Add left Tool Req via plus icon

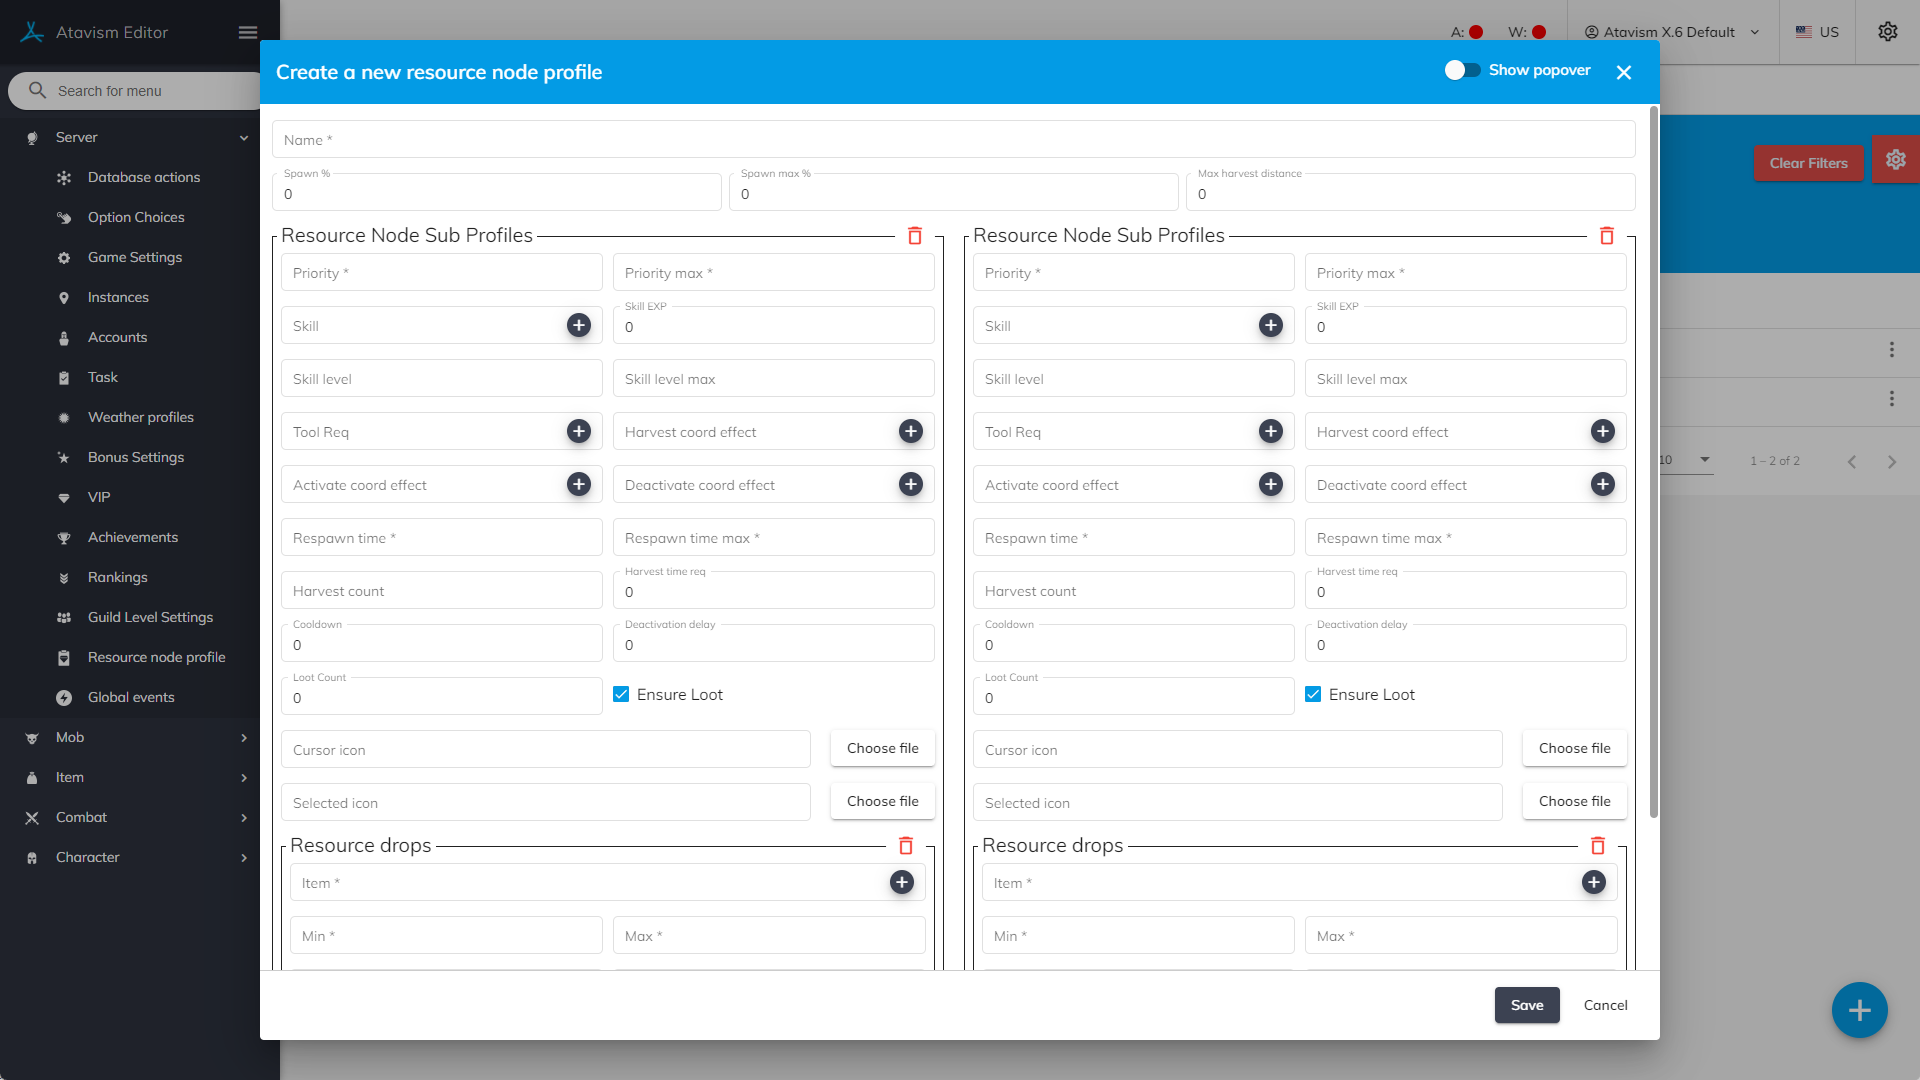[x=578, y=431]
